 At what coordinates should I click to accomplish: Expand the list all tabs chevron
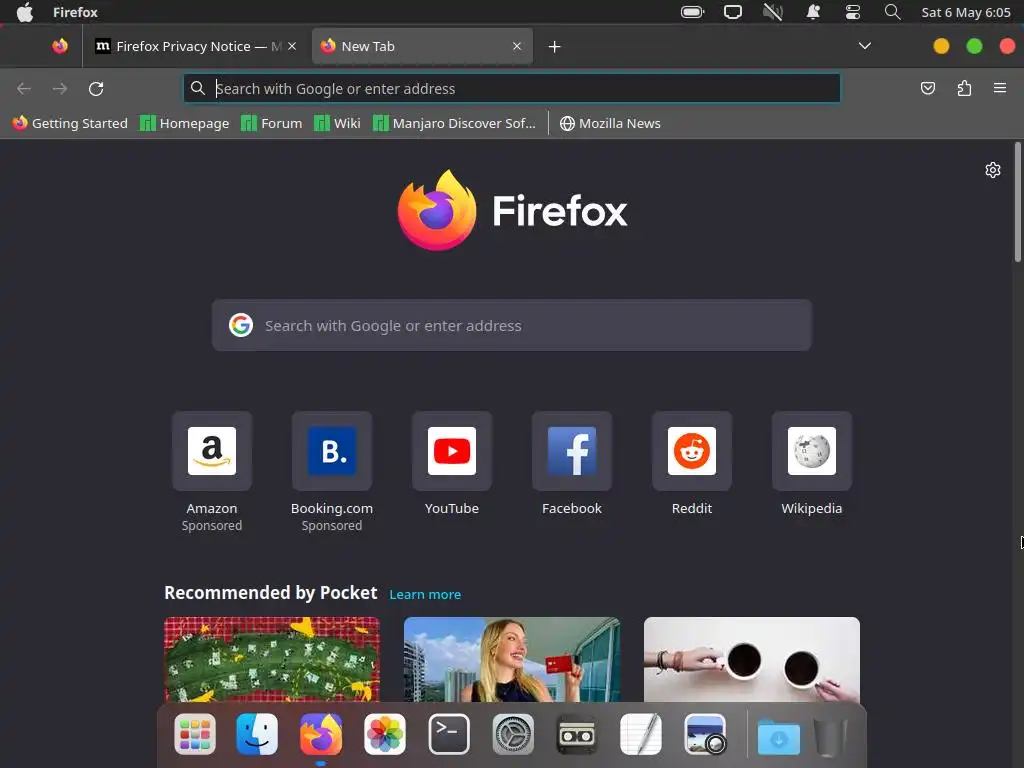pyautogui.click(x=865, y=46)
